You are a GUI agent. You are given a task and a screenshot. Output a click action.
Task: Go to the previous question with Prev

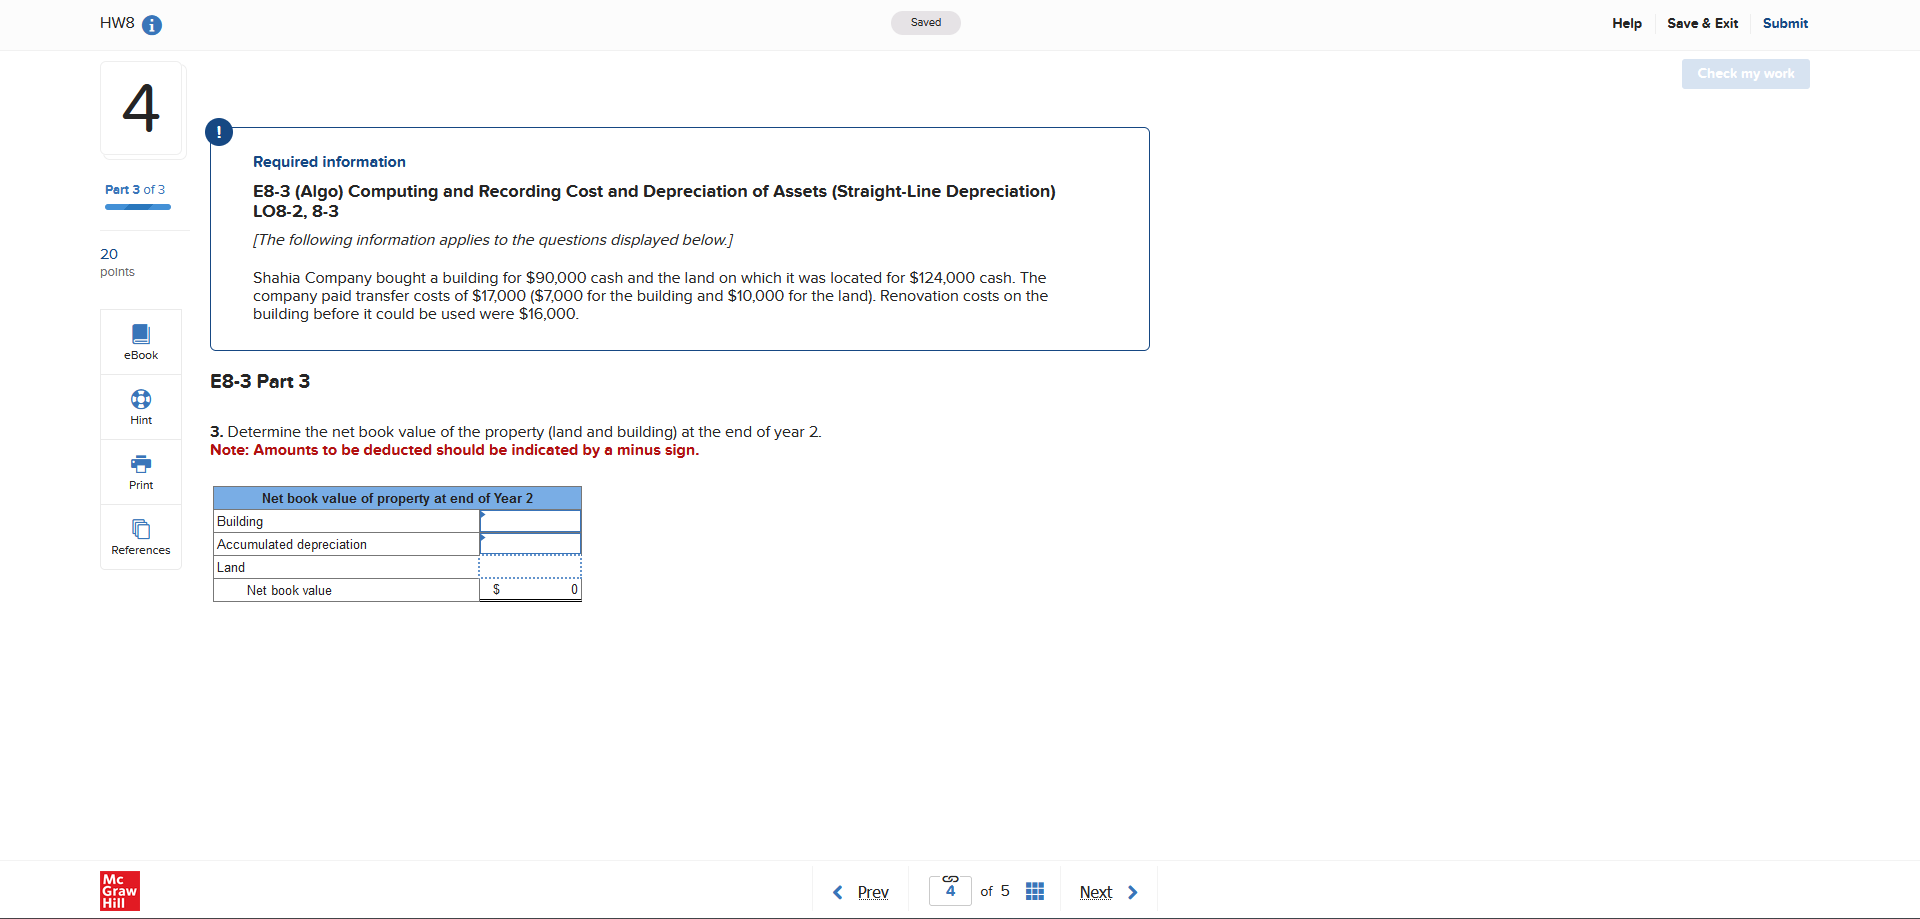871,891
